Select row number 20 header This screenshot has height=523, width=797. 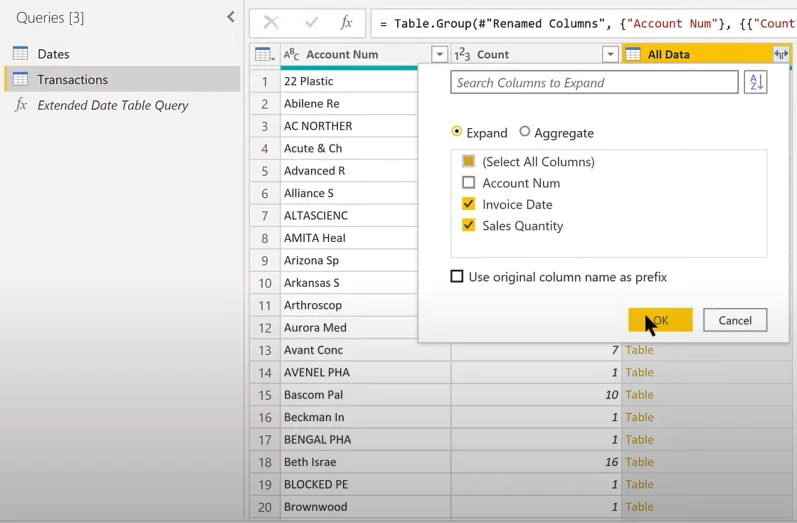[x=265, y=507]
